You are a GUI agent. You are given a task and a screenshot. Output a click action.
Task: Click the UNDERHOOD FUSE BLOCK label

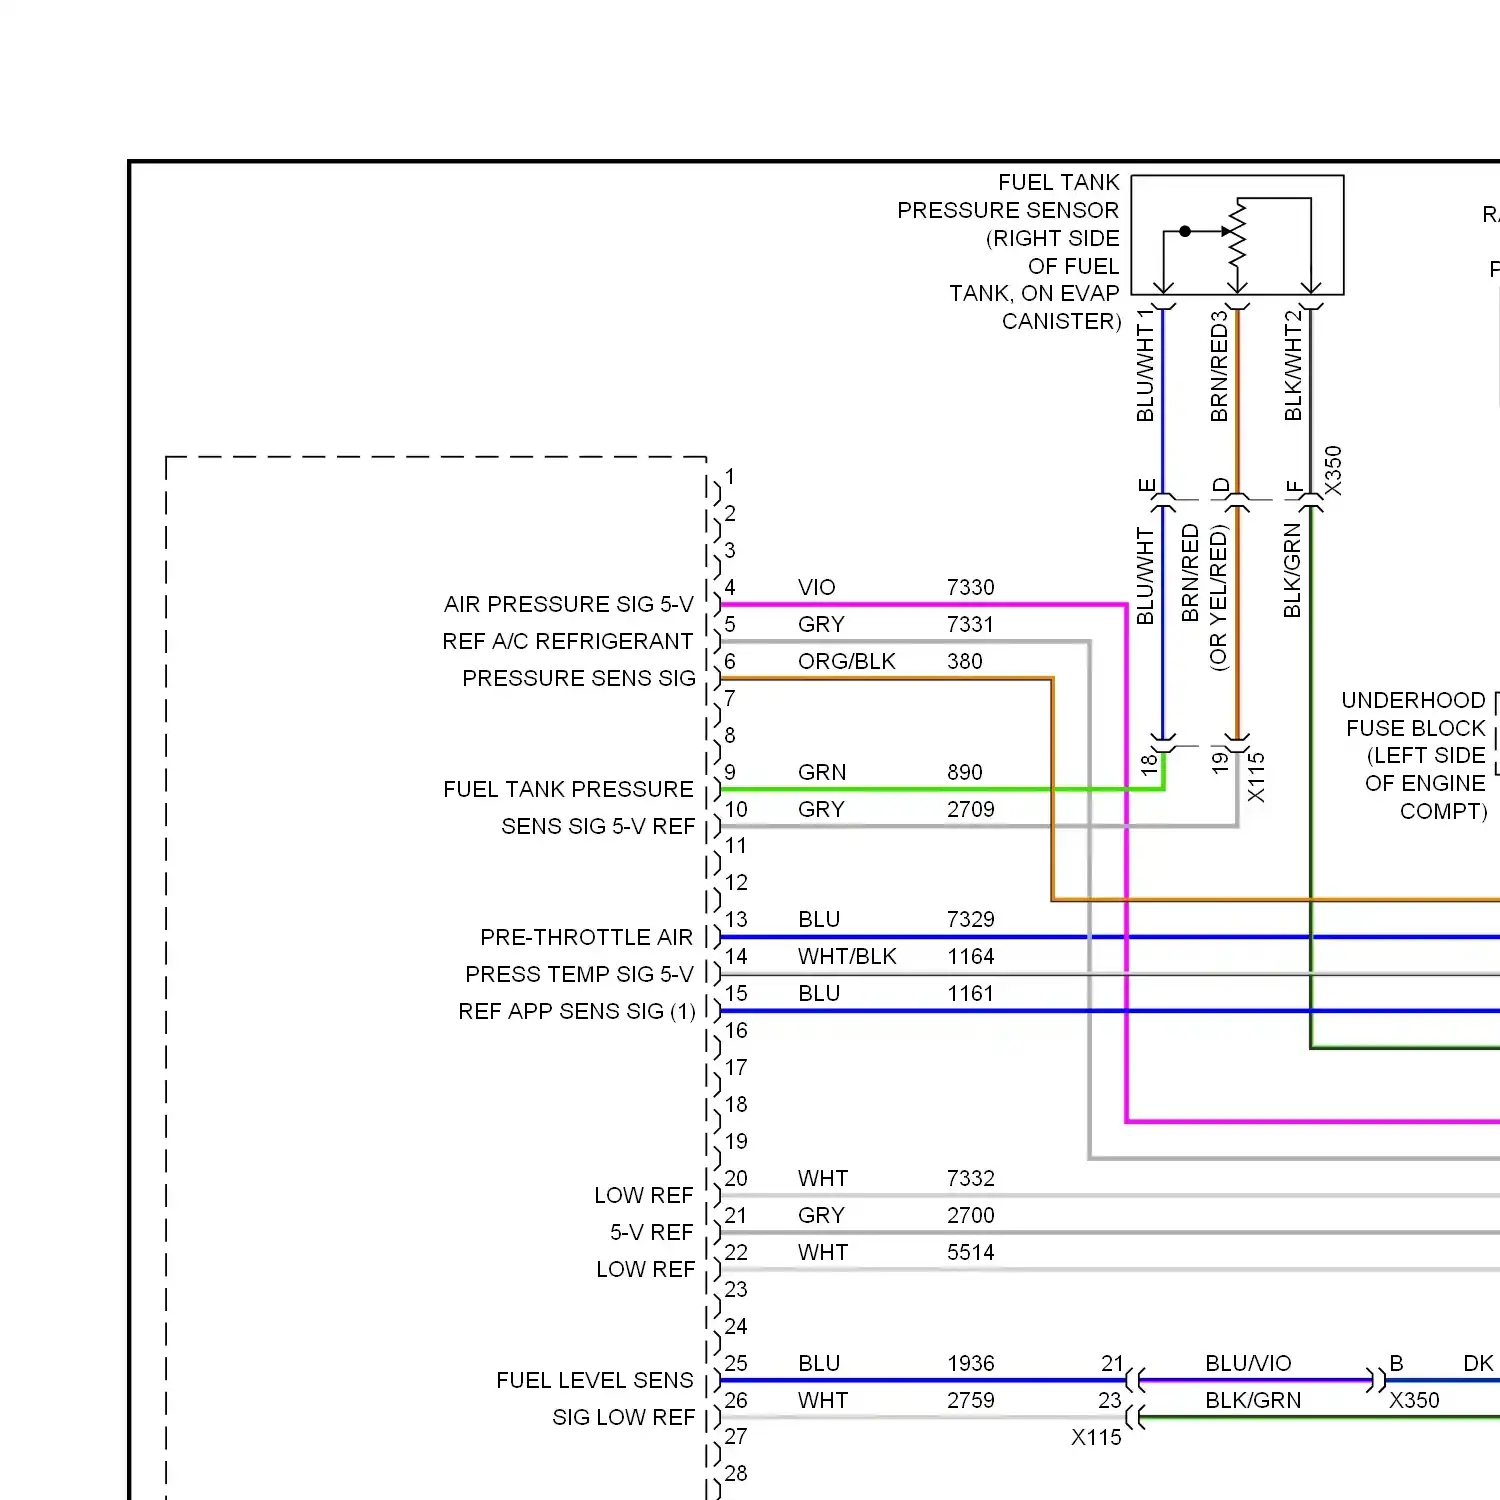pos(1414,755)
